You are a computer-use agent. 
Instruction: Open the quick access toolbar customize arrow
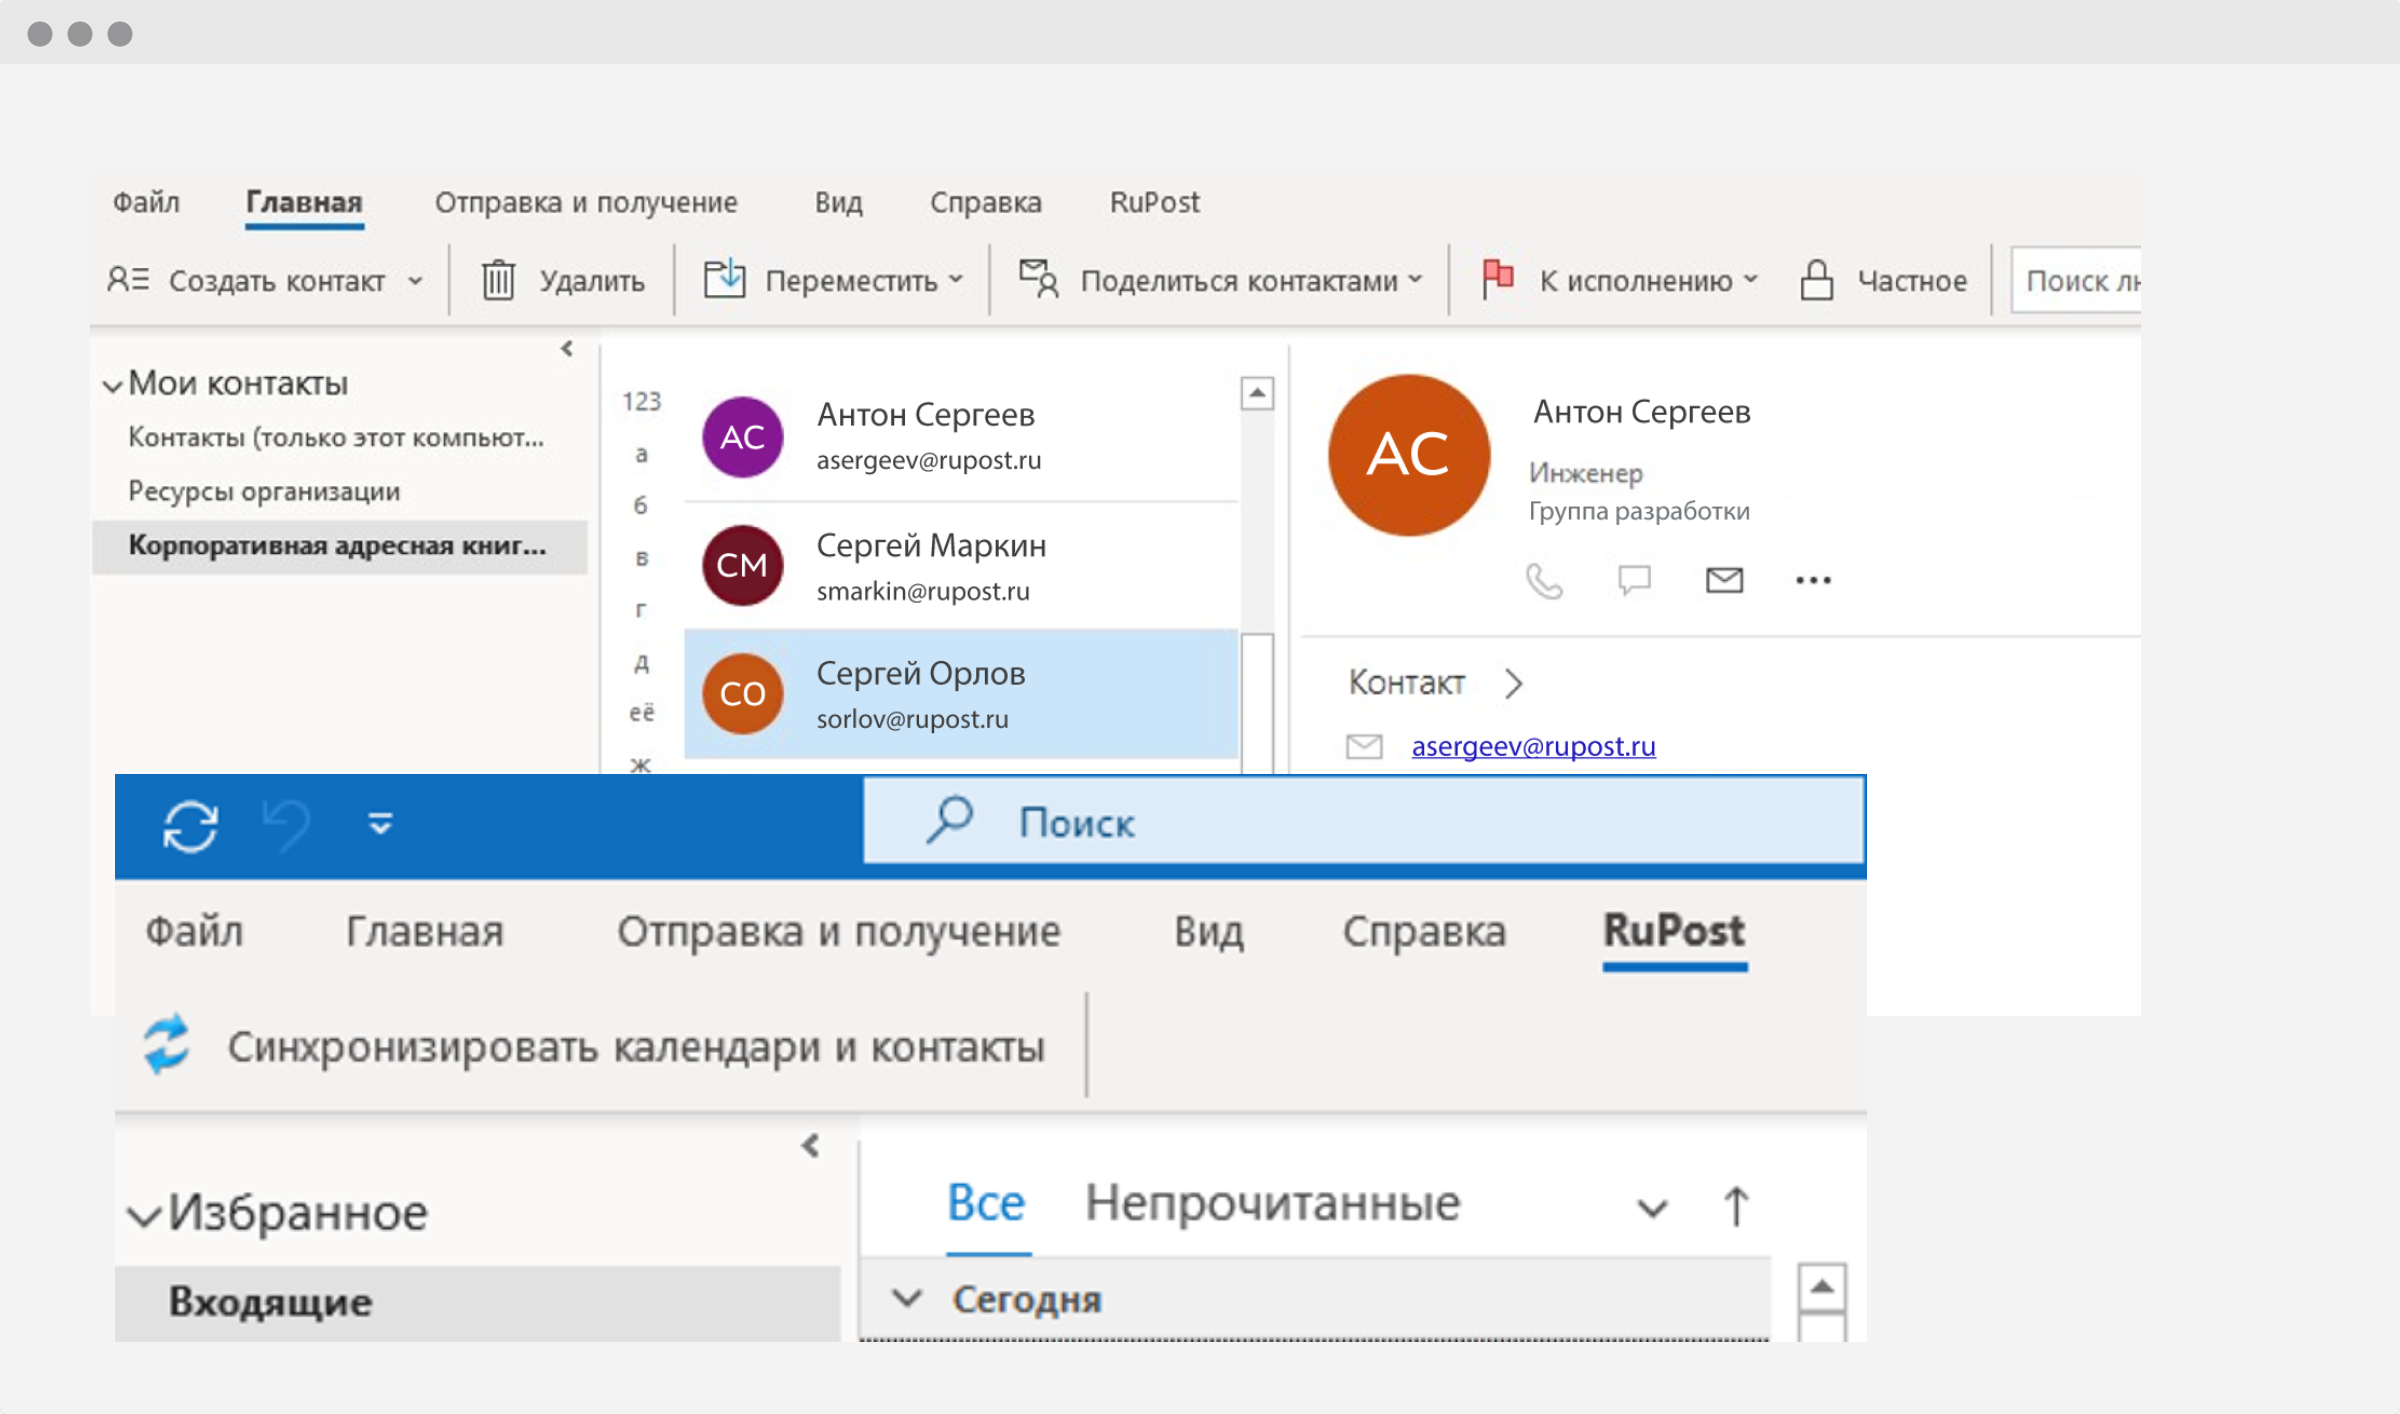point(380,824)
